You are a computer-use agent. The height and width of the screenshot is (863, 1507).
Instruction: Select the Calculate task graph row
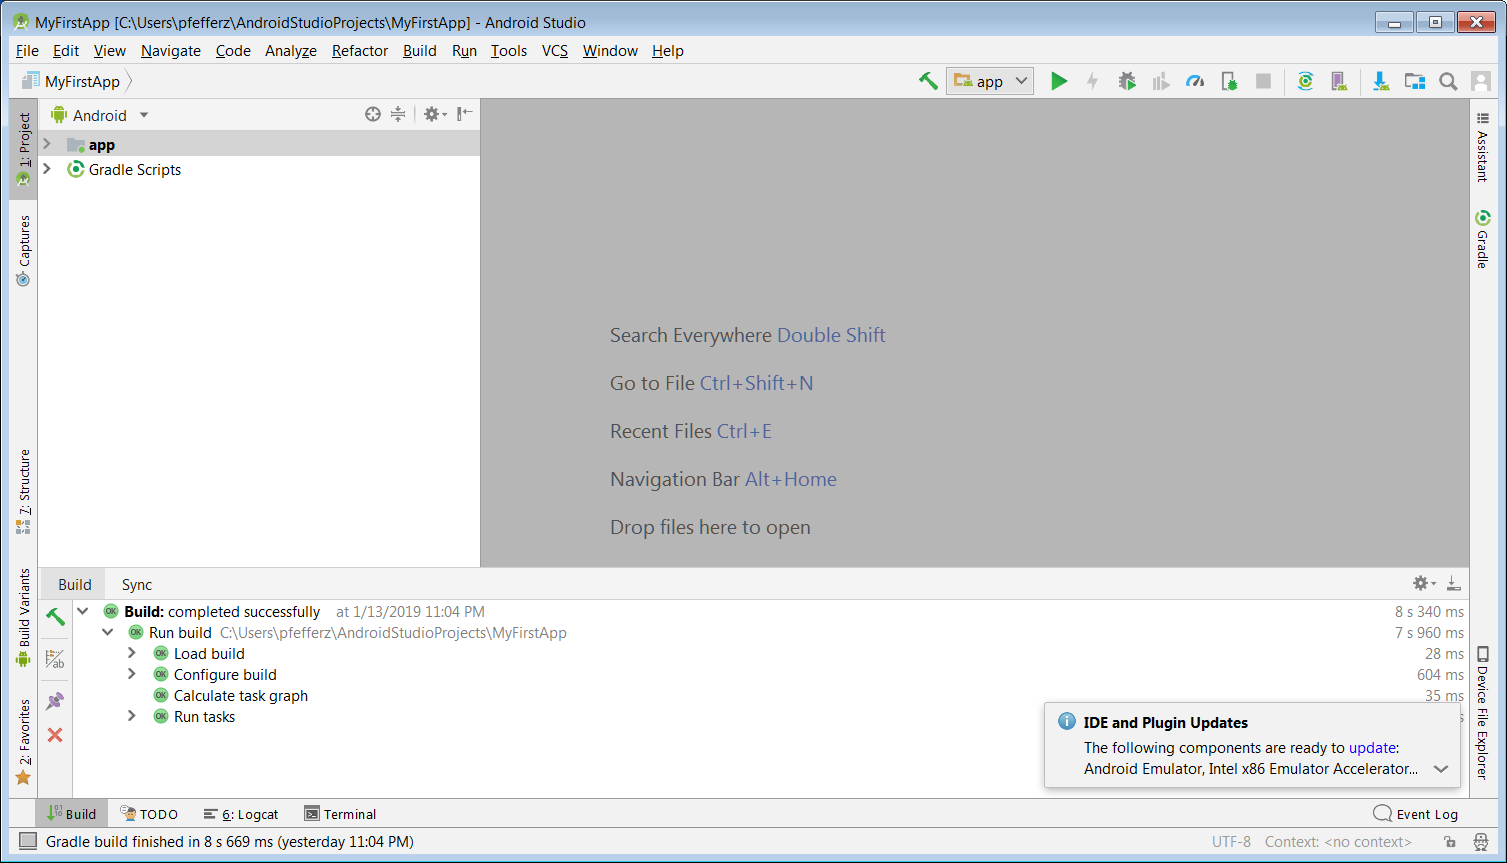[x=241, y=695]
